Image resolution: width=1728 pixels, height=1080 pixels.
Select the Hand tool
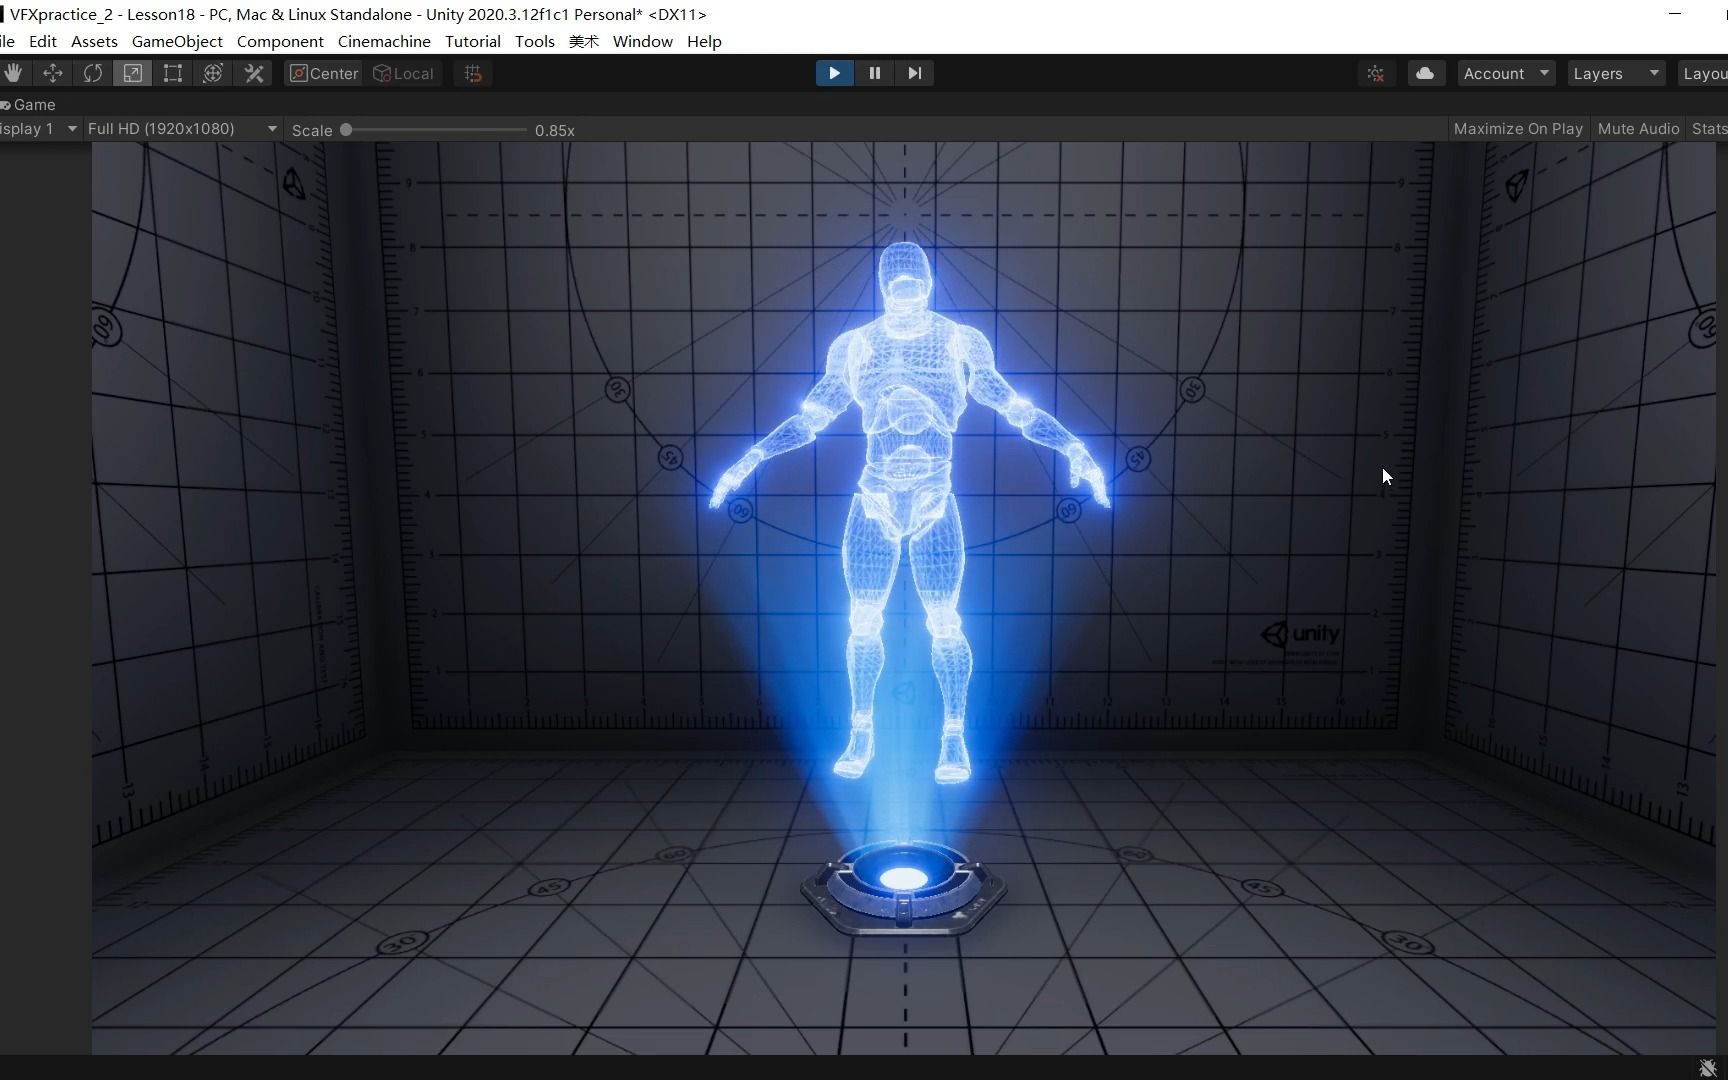(13, 73)
